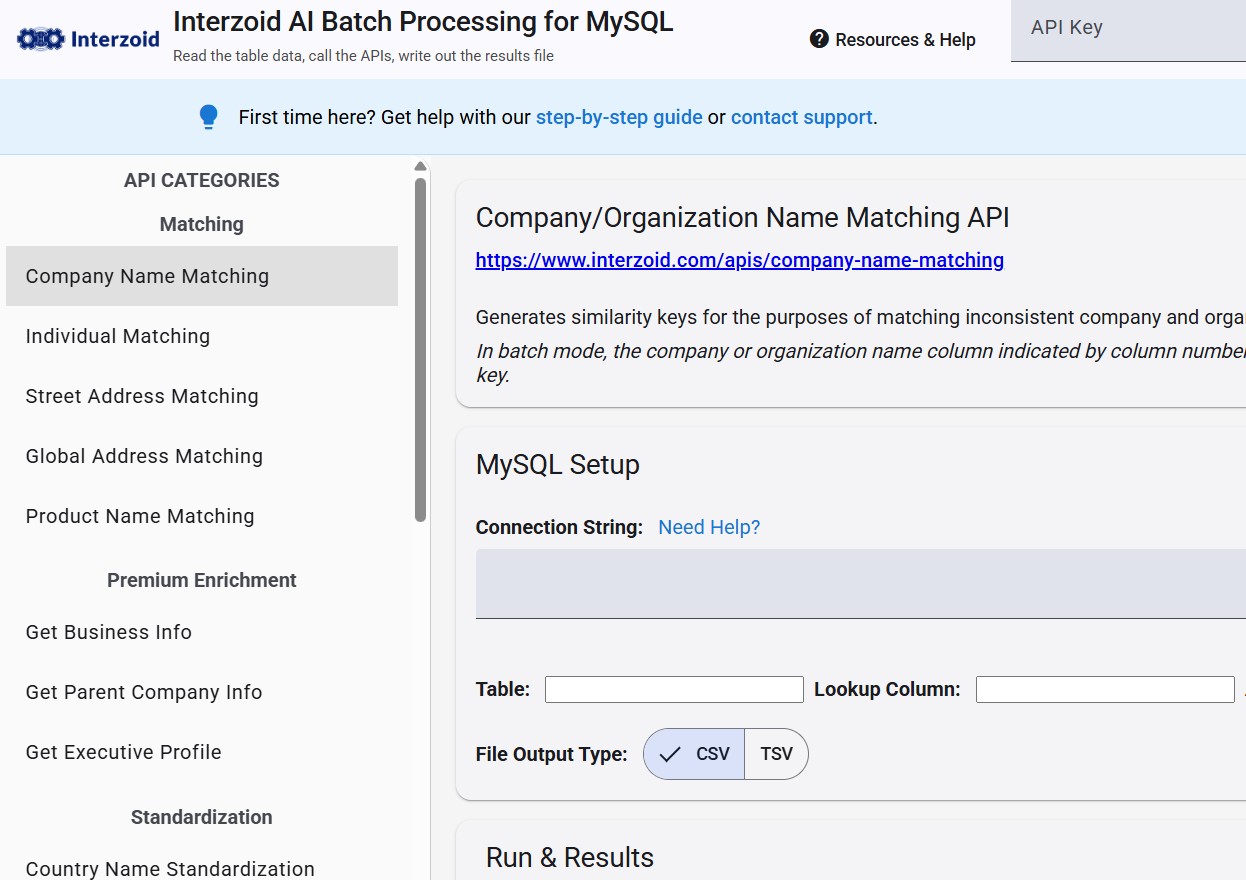The width and height of the screenshot is (1246, 880).
Task: Select CSV file output type
Action: click(x=694, y=754)
